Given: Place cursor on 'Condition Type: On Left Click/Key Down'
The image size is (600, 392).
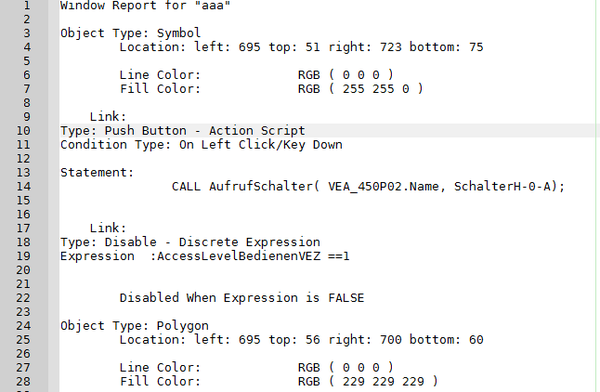Looking at the screenshot, I should pos(201,145).
